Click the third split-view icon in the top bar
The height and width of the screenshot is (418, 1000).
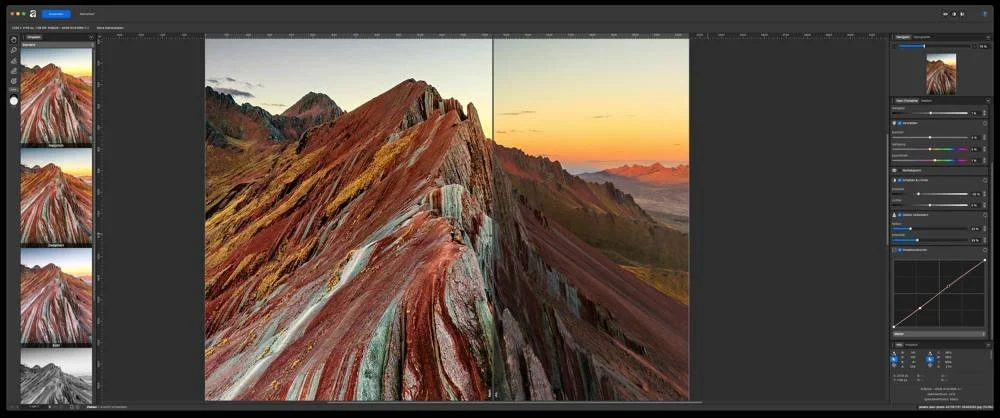click(x=962, y=13)
